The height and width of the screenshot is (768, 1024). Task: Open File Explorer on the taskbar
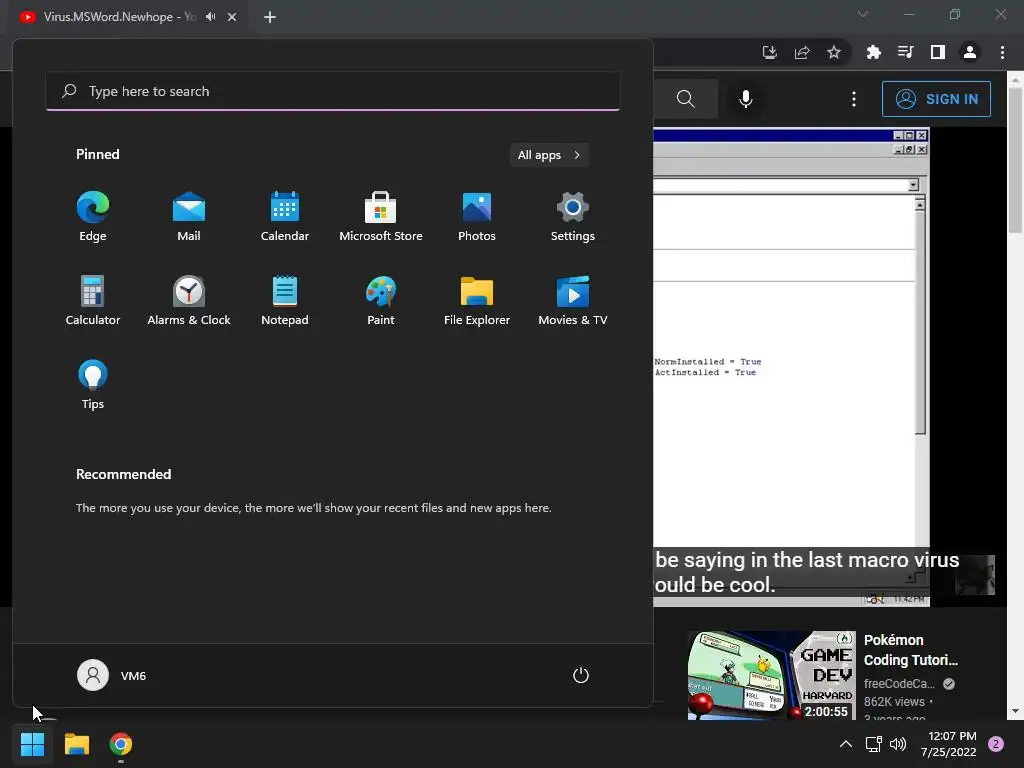(76, 744)
